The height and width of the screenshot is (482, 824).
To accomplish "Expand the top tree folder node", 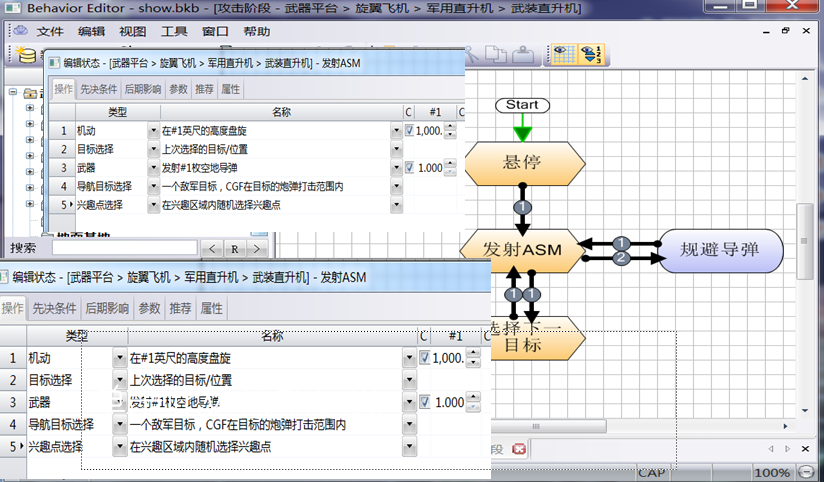I will pyautogui.click(x=13, y=92).
